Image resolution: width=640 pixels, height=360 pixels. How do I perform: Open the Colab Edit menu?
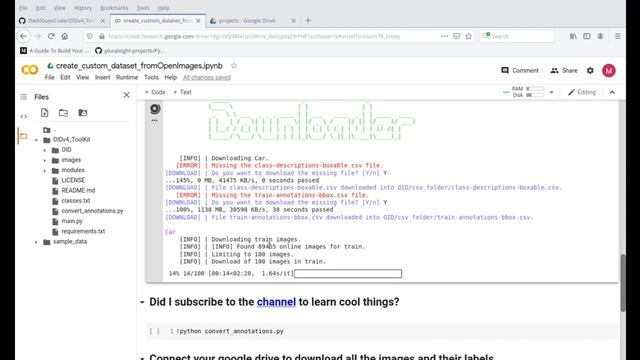pos(65,77)
